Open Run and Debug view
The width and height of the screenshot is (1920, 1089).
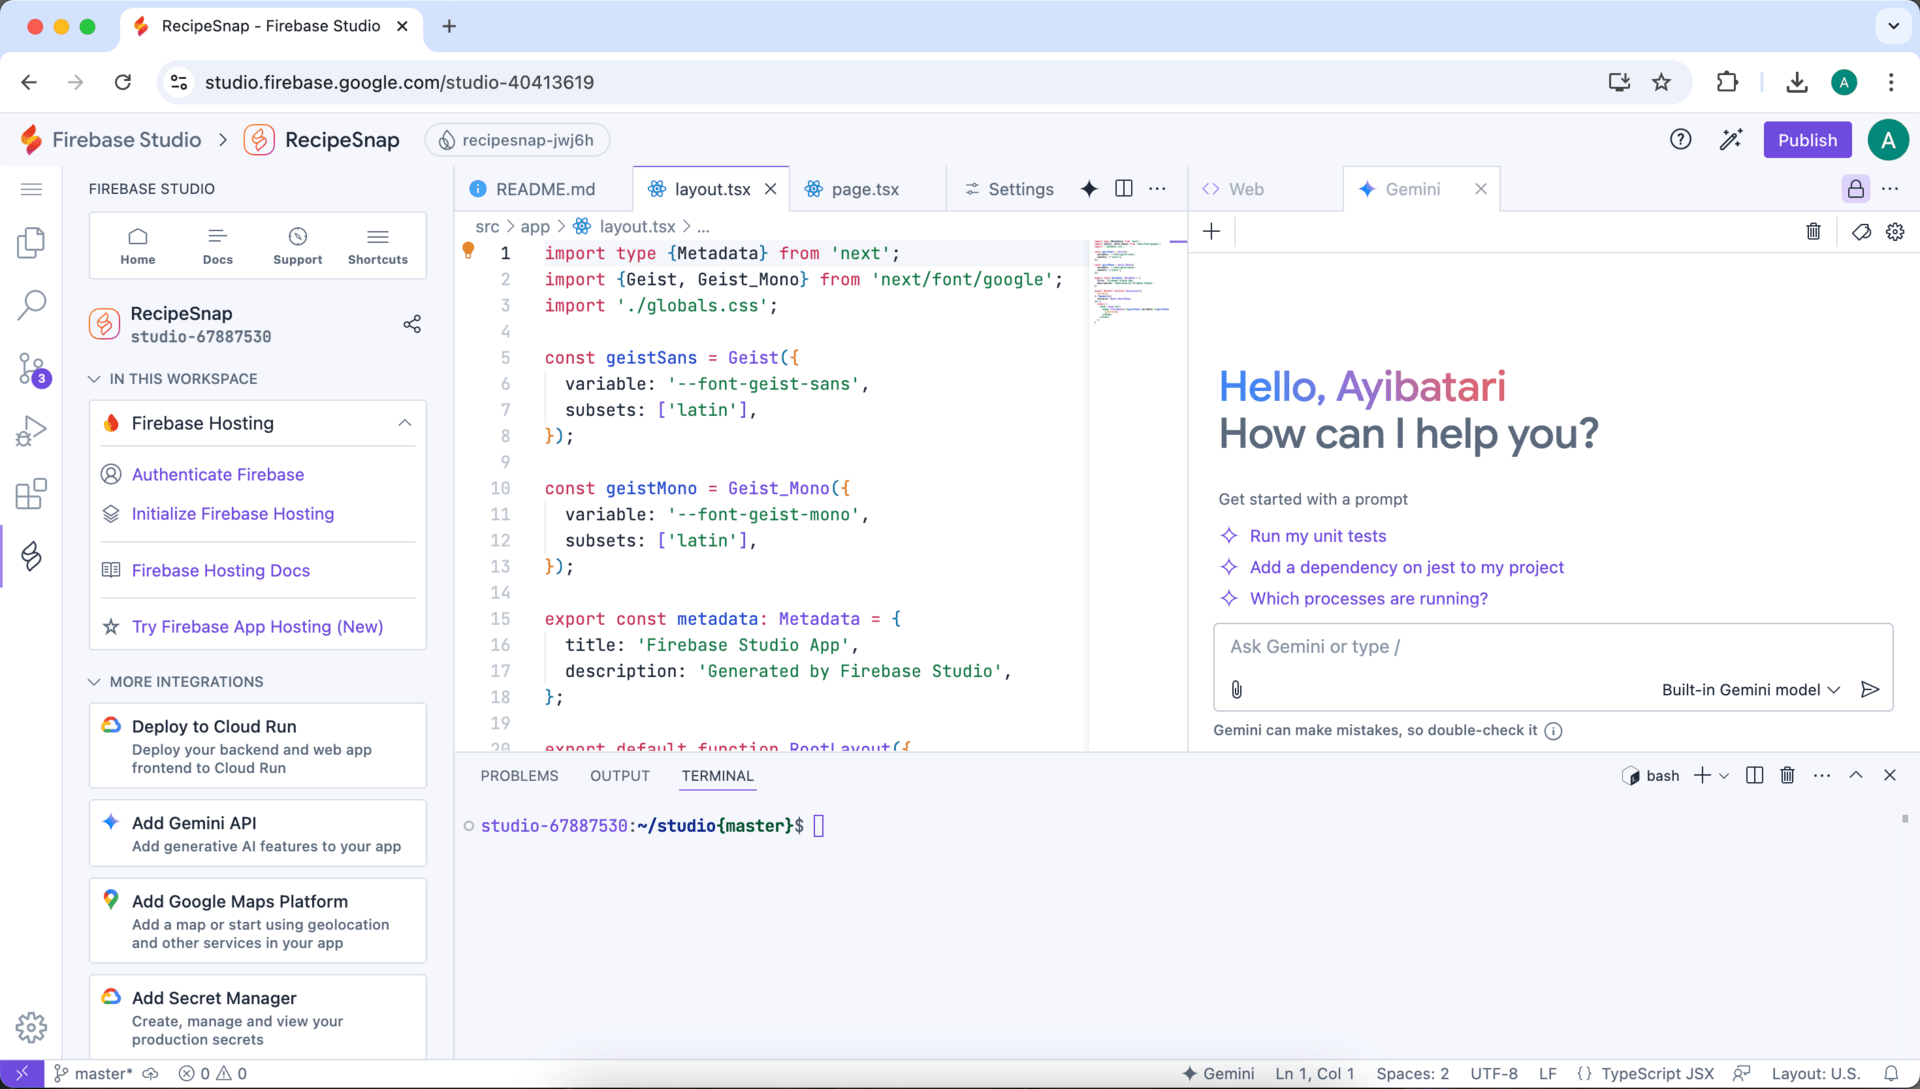[x=31, y=431]
